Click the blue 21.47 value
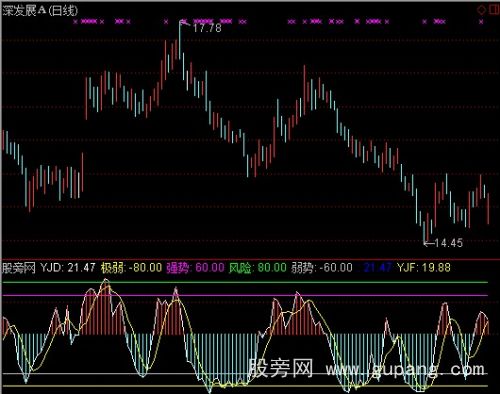500x394 pixels. pyautogui.click(x=377, y=268)
